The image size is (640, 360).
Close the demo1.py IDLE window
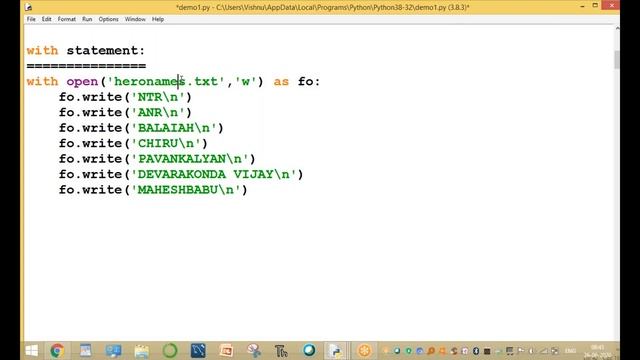click(611, 5)
